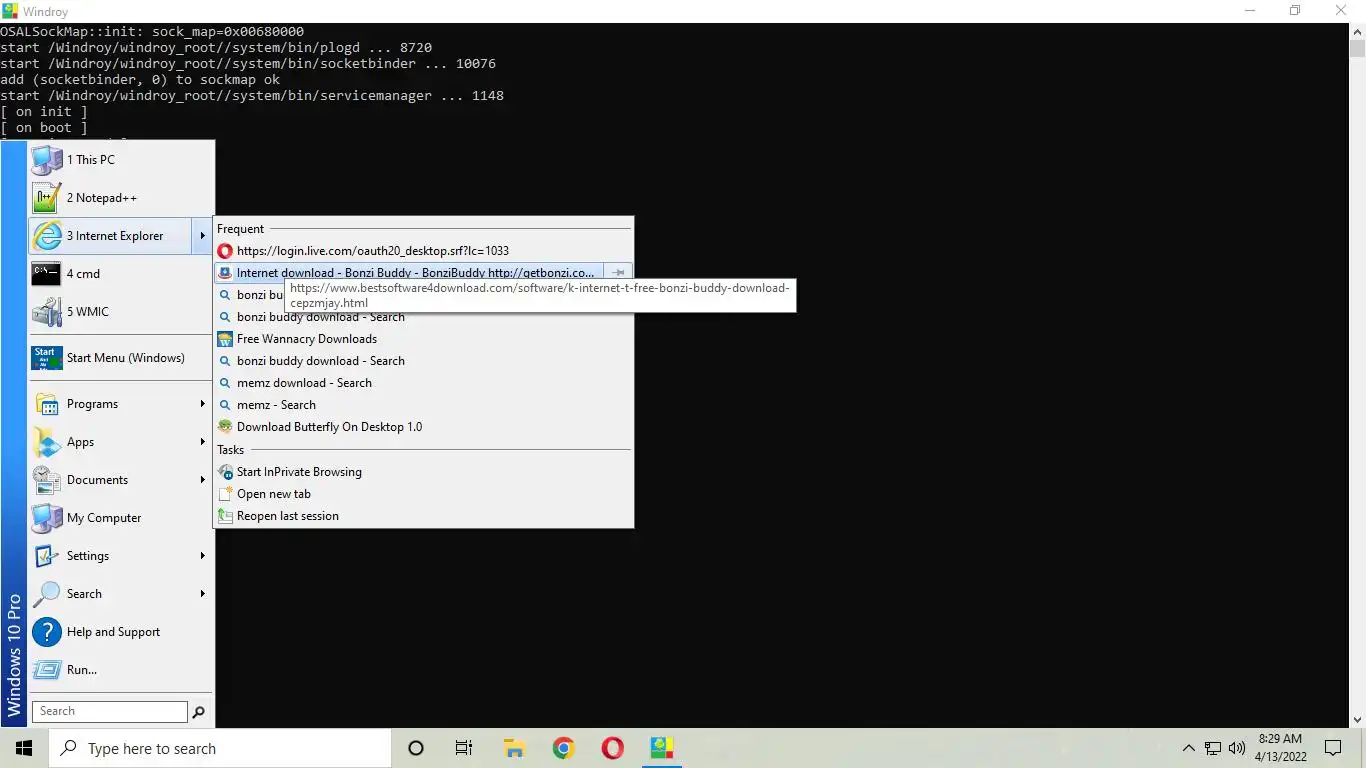Screen dimensions: 1366x768
Task: Show hidden system tray icons
Action: coord(1189,748)
